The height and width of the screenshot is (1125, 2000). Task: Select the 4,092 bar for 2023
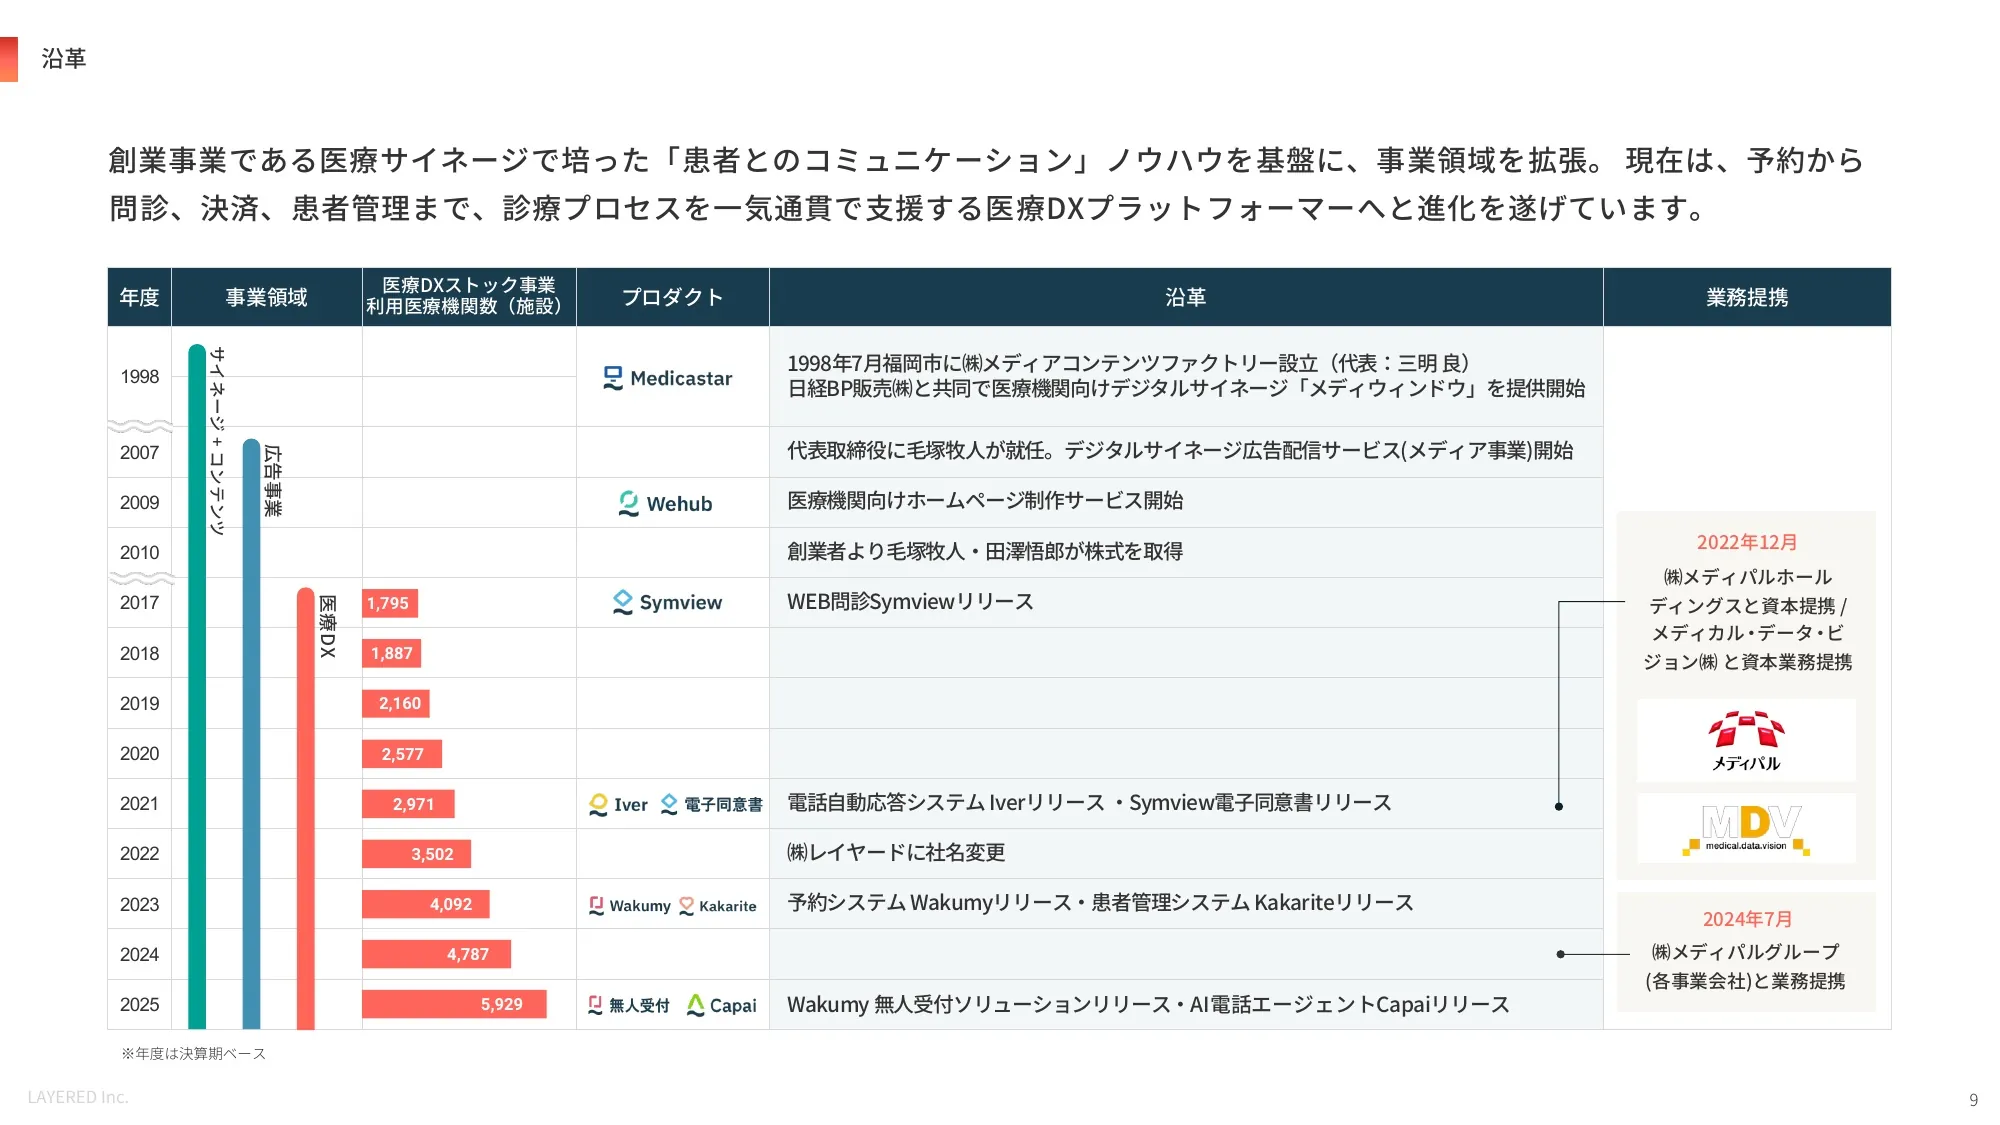pyautogui.click(x=425, y=904)
